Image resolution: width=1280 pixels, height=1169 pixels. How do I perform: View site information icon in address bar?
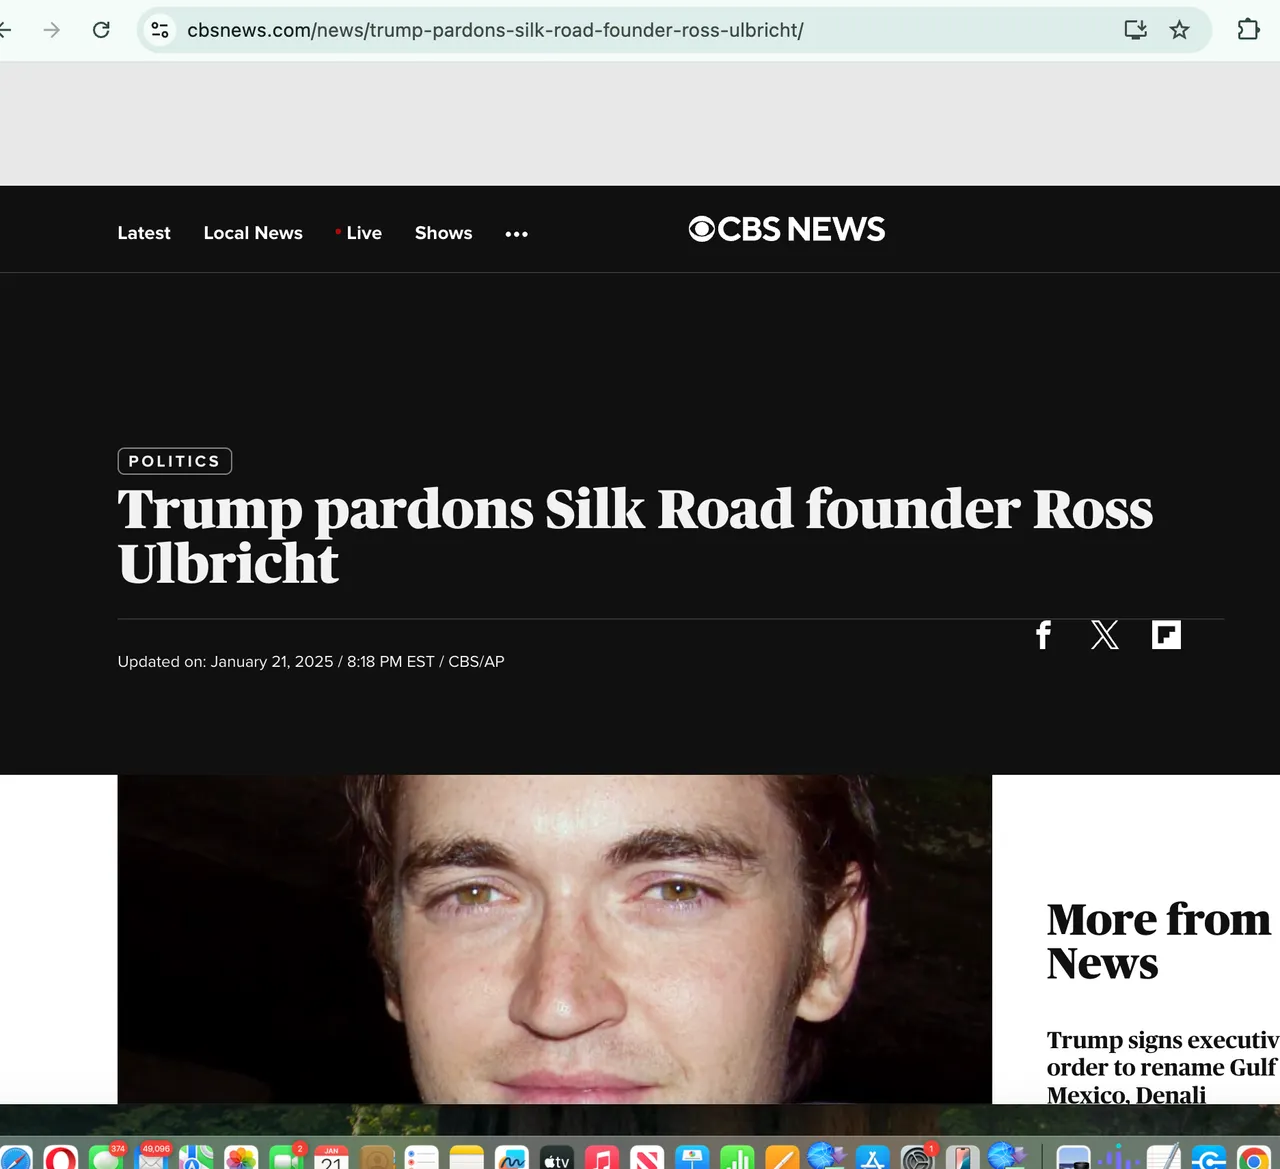click(x=160, y=30)
